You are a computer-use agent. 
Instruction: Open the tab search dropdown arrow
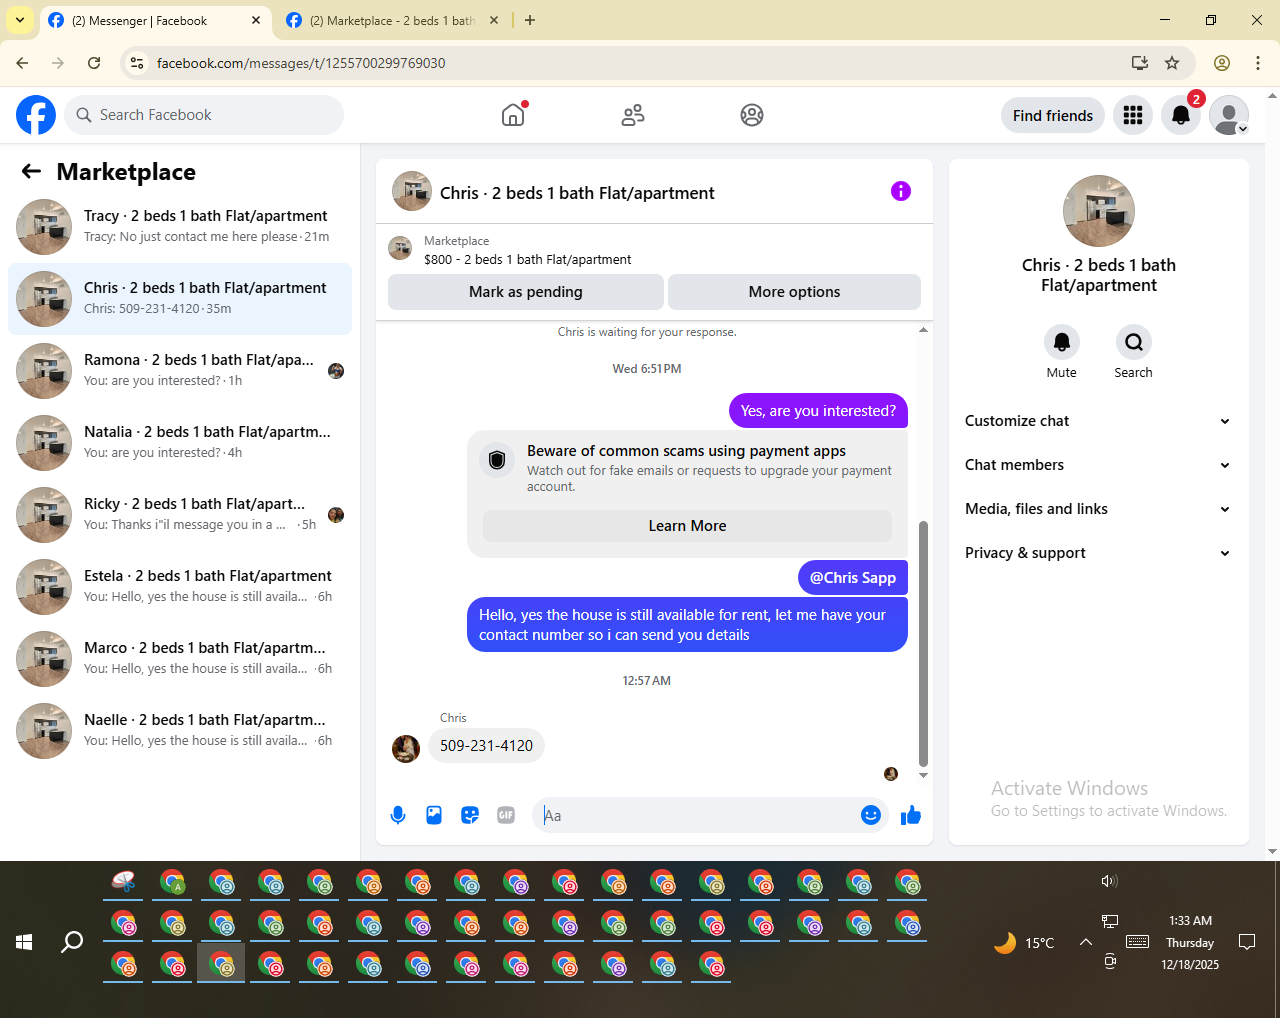[19, 20]
